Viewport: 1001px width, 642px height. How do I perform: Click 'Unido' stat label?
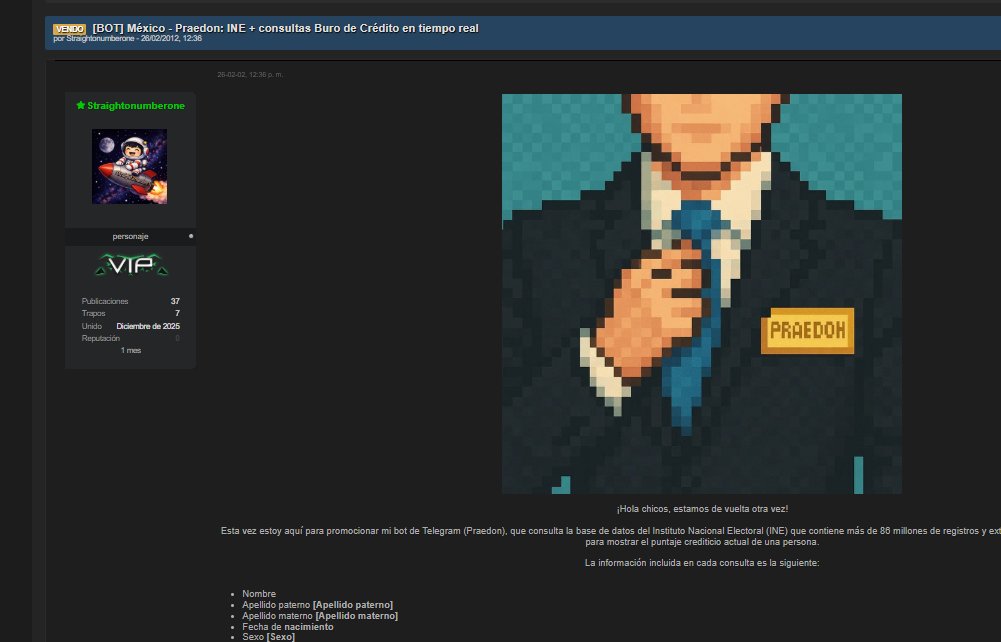coord(91,326)
